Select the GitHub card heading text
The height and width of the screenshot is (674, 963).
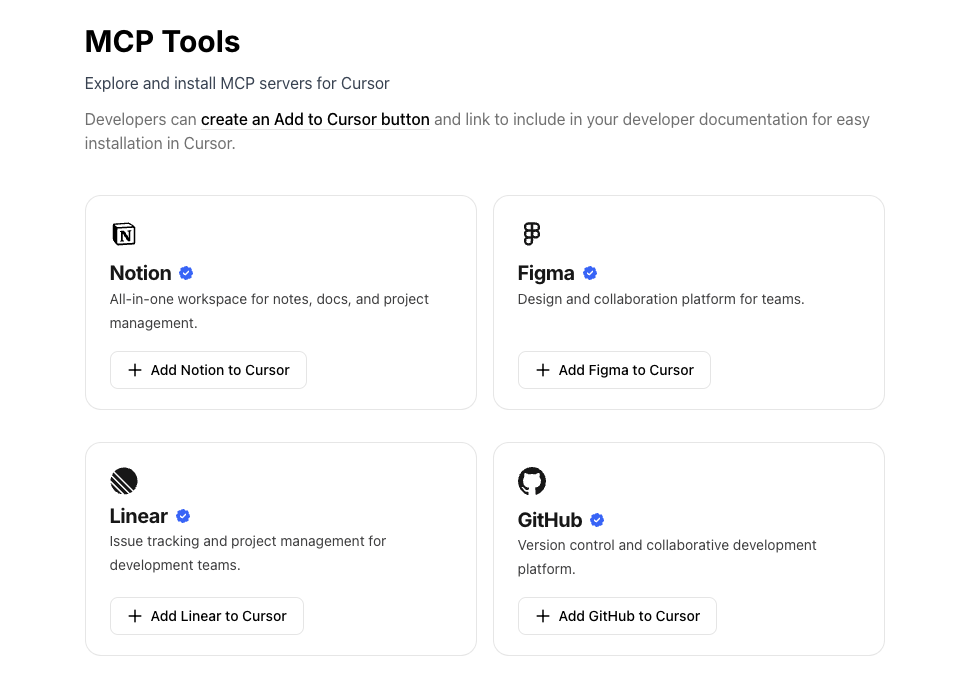click(x=550, y=520)
